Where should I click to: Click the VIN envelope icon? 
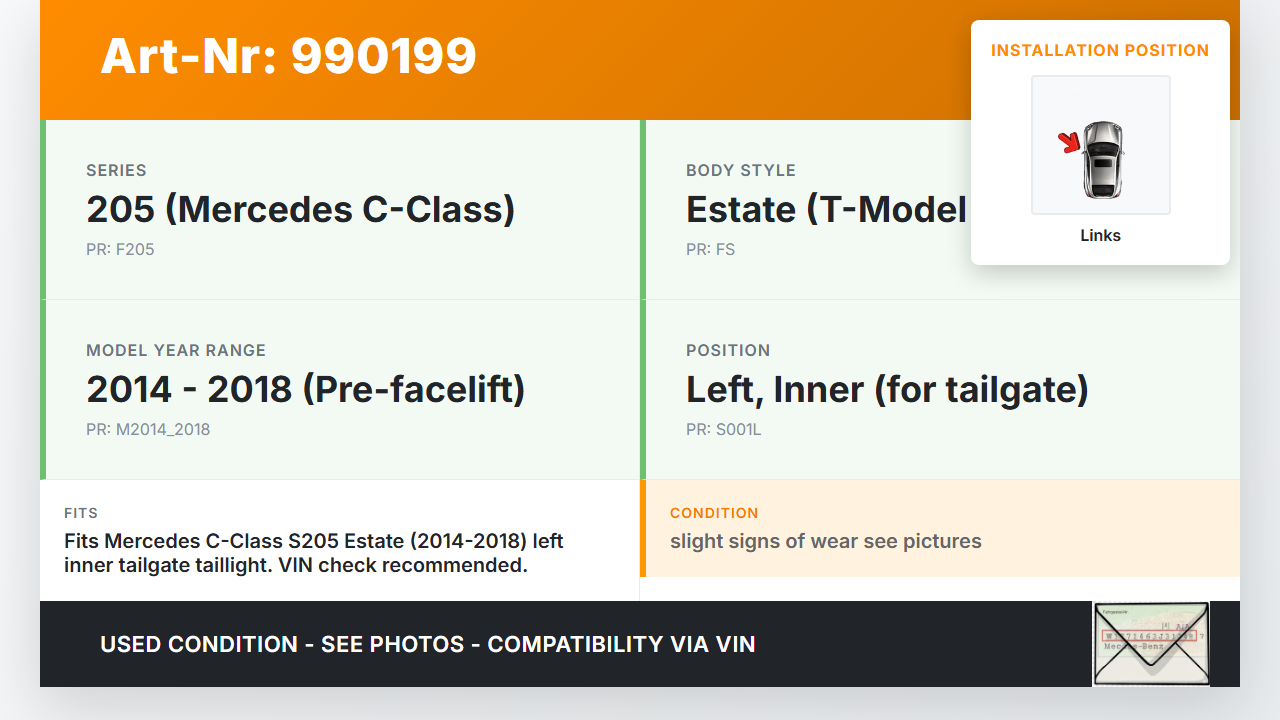tap(1151, 644)
